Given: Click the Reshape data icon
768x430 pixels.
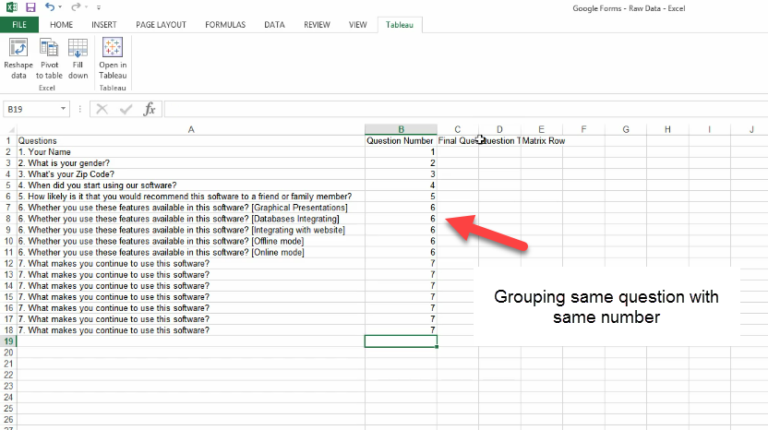Looking at the screenshot, I should (x=18, y=48).
